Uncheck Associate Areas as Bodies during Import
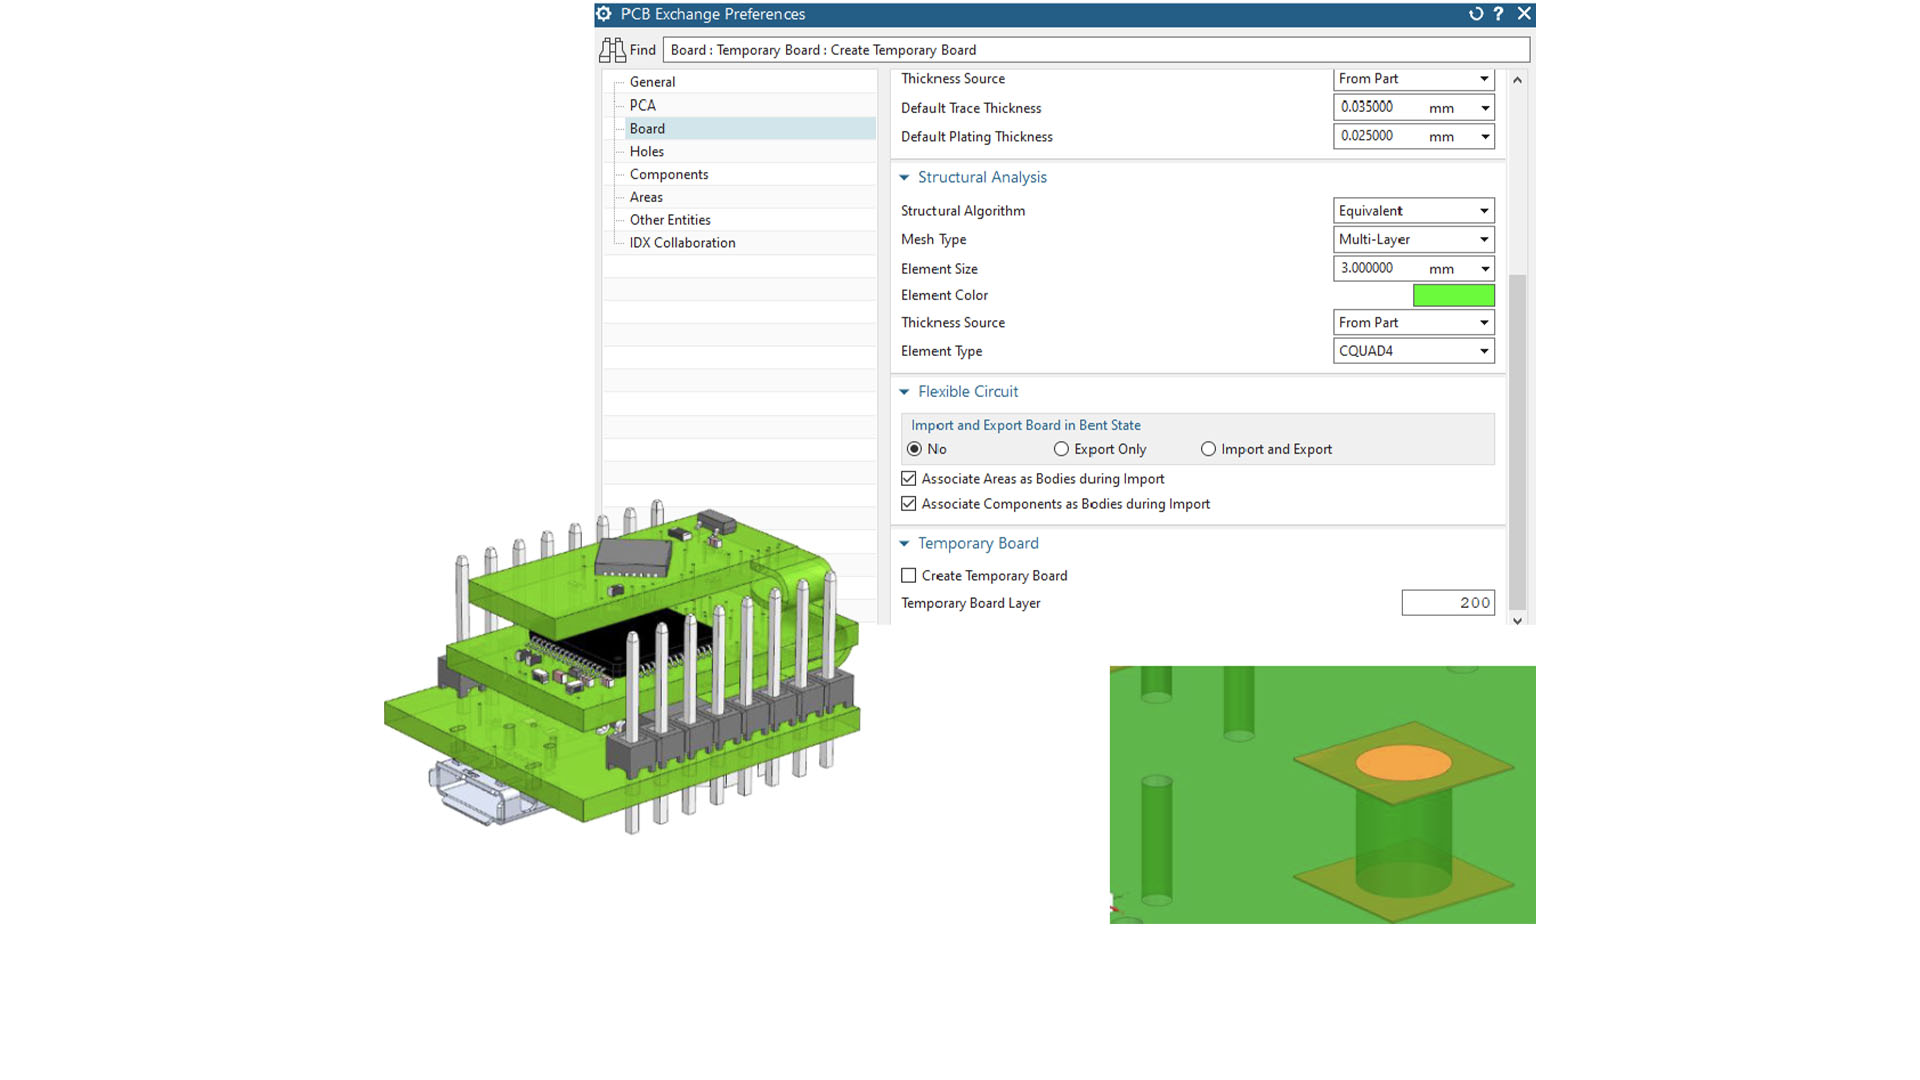Screen dimensions: 1920x1080 tap(908, 478)
